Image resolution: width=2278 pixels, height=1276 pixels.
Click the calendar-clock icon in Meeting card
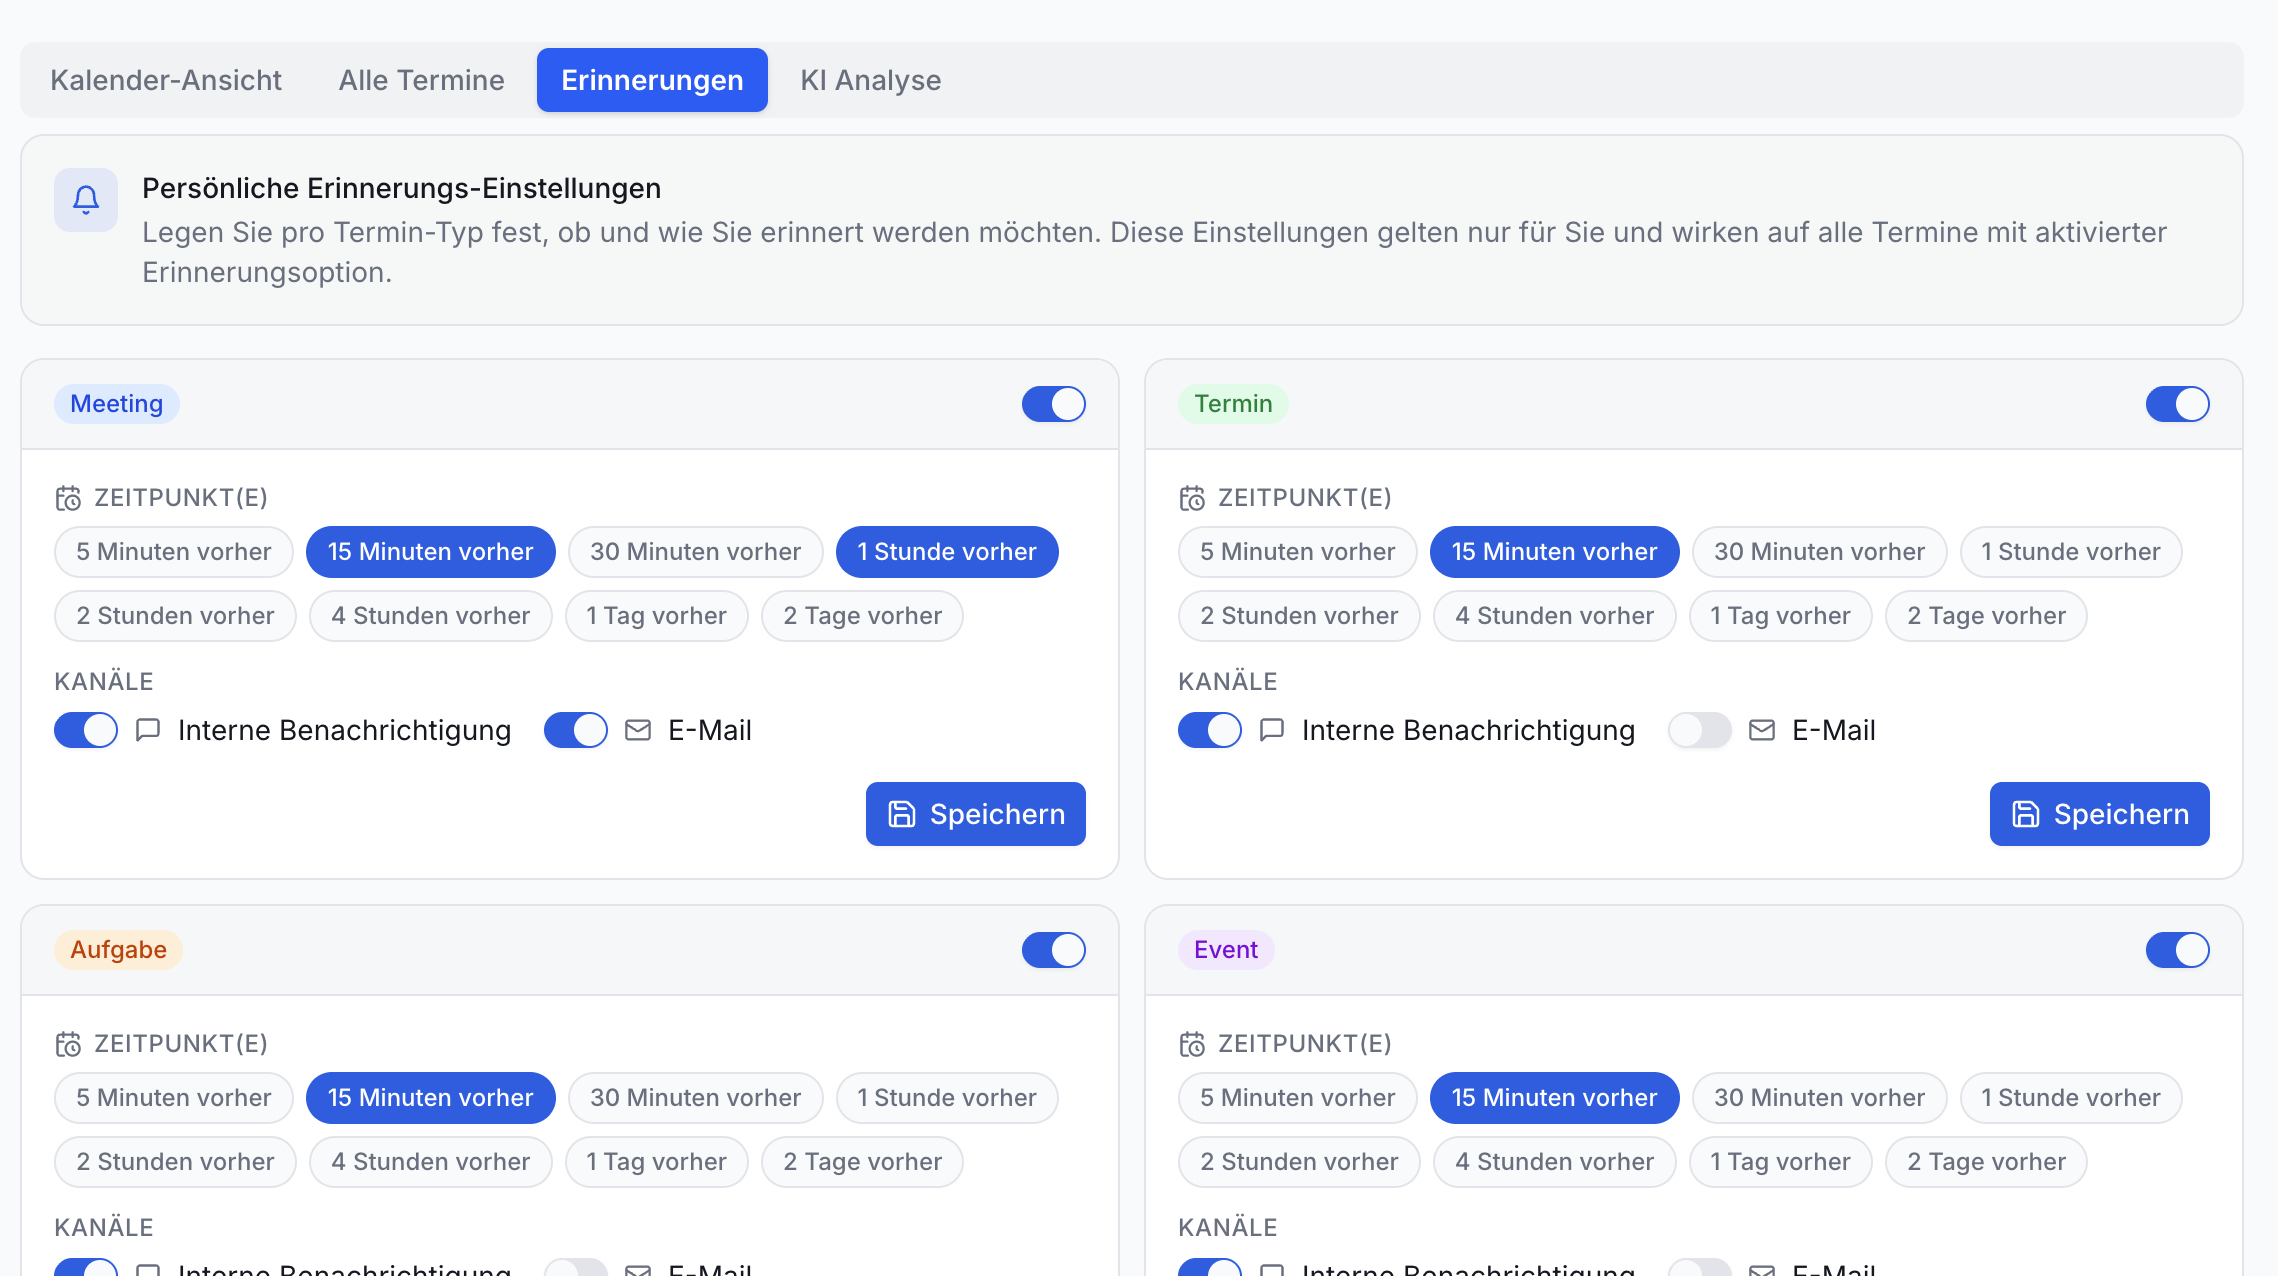tap(68, 498)
